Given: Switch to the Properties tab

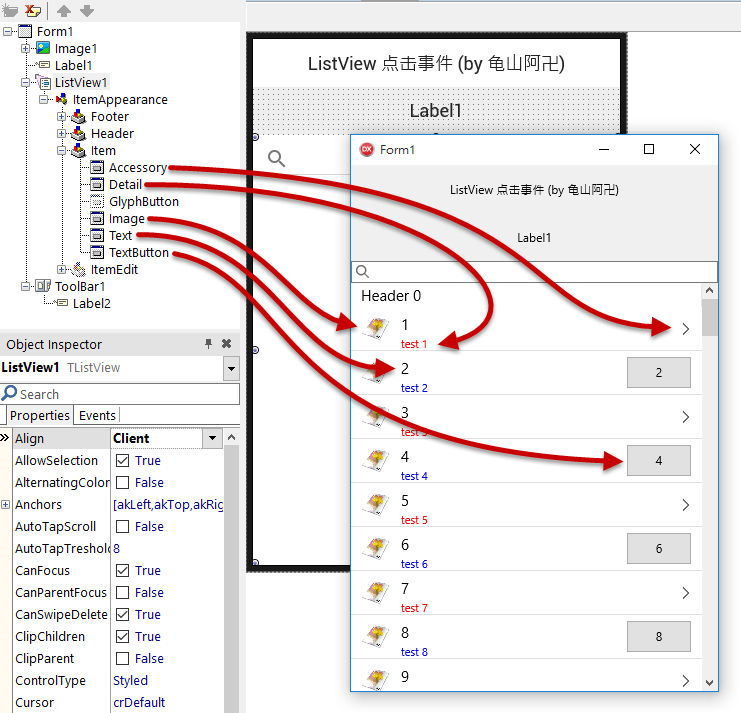Looking at the screenshot, I should click(x=40, y=415).
